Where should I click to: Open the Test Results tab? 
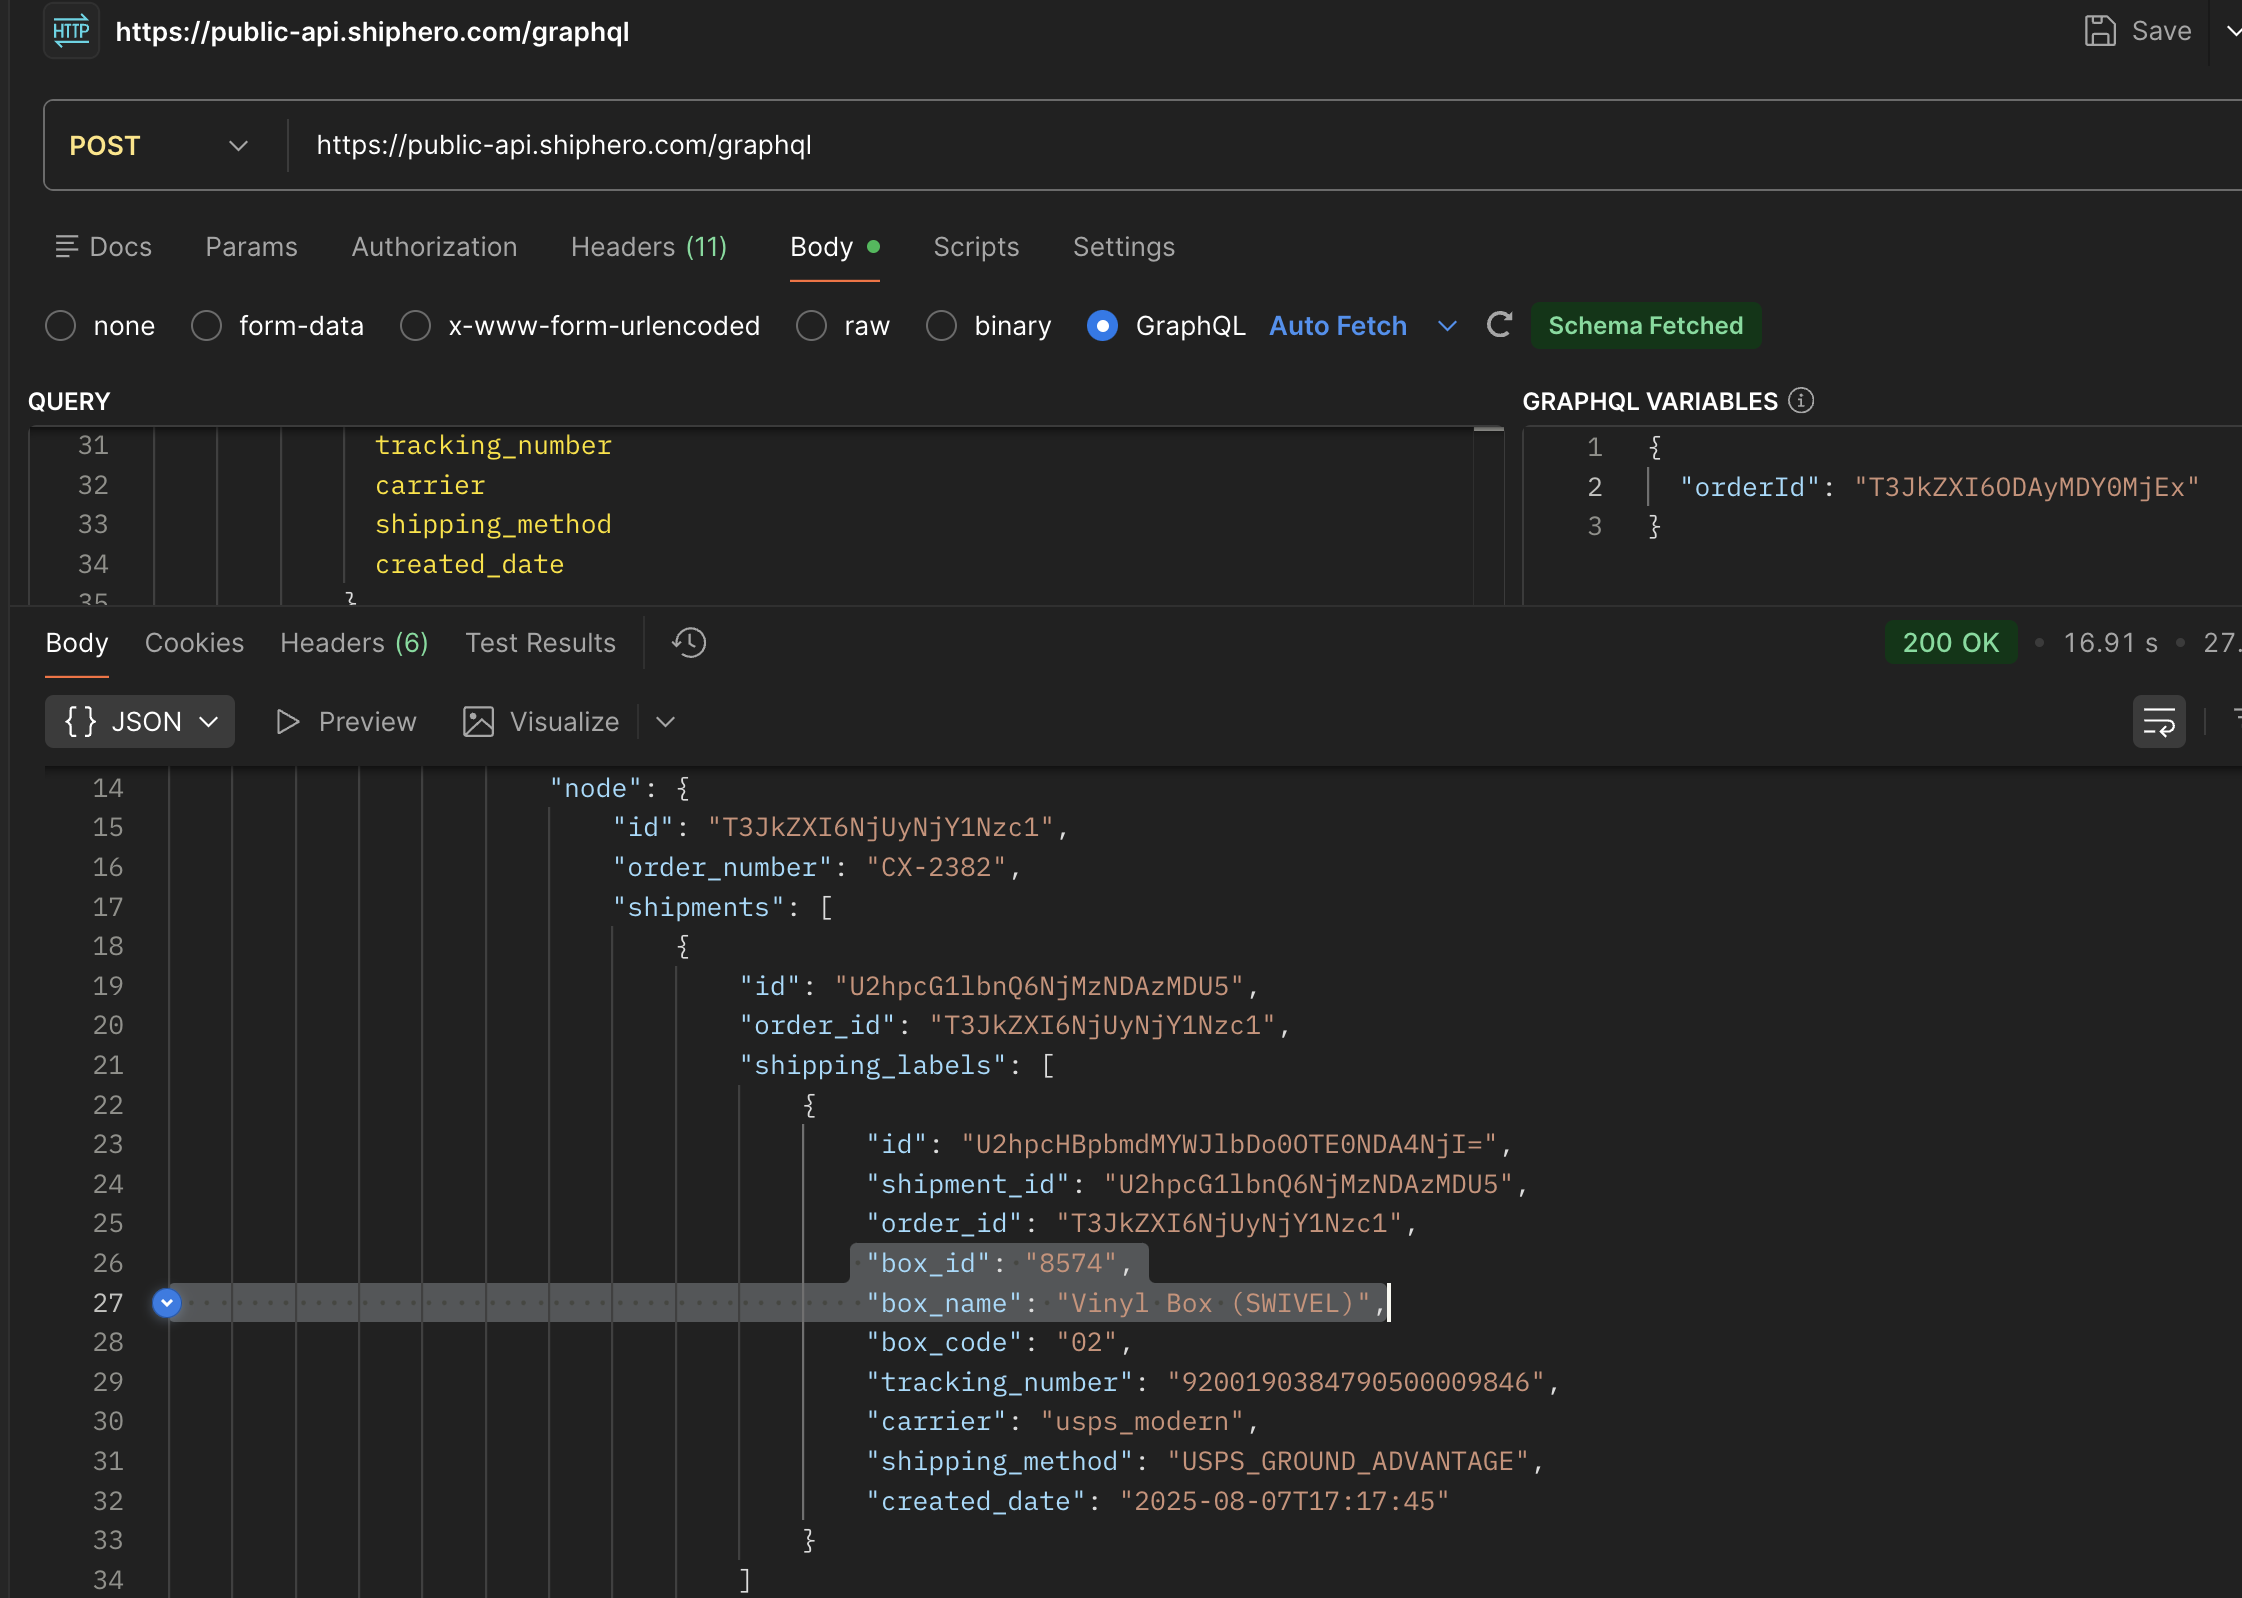tap(540, 642)
